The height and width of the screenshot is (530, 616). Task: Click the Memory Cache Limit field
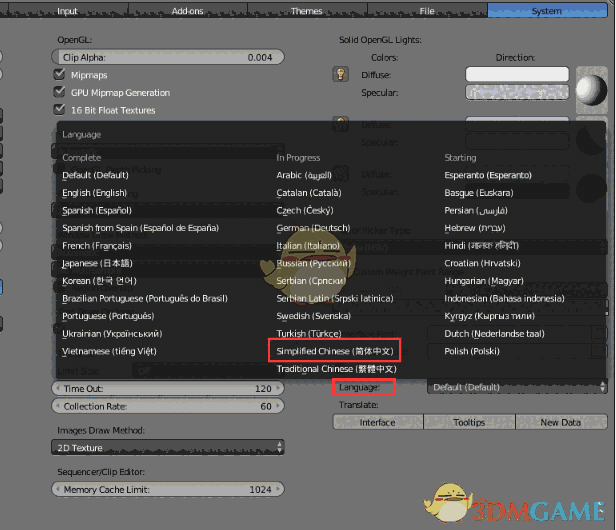168,490
